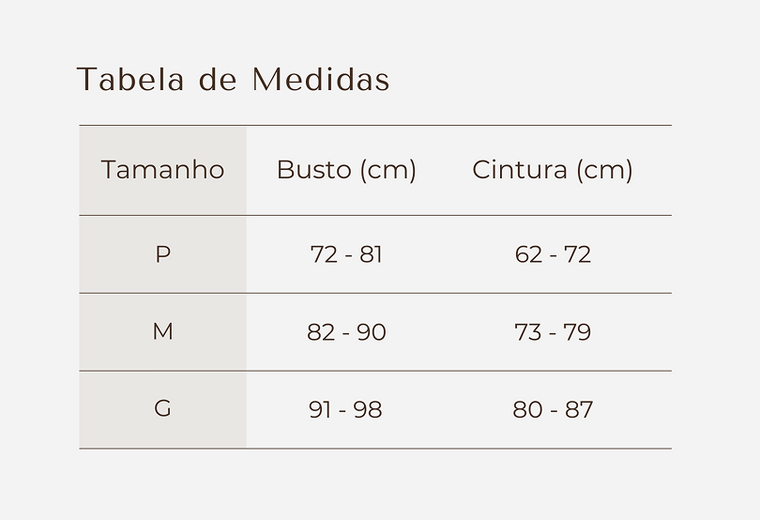Select size P in the Tamanho column
The height and width of the screenshot is (520, 760).
163,254
